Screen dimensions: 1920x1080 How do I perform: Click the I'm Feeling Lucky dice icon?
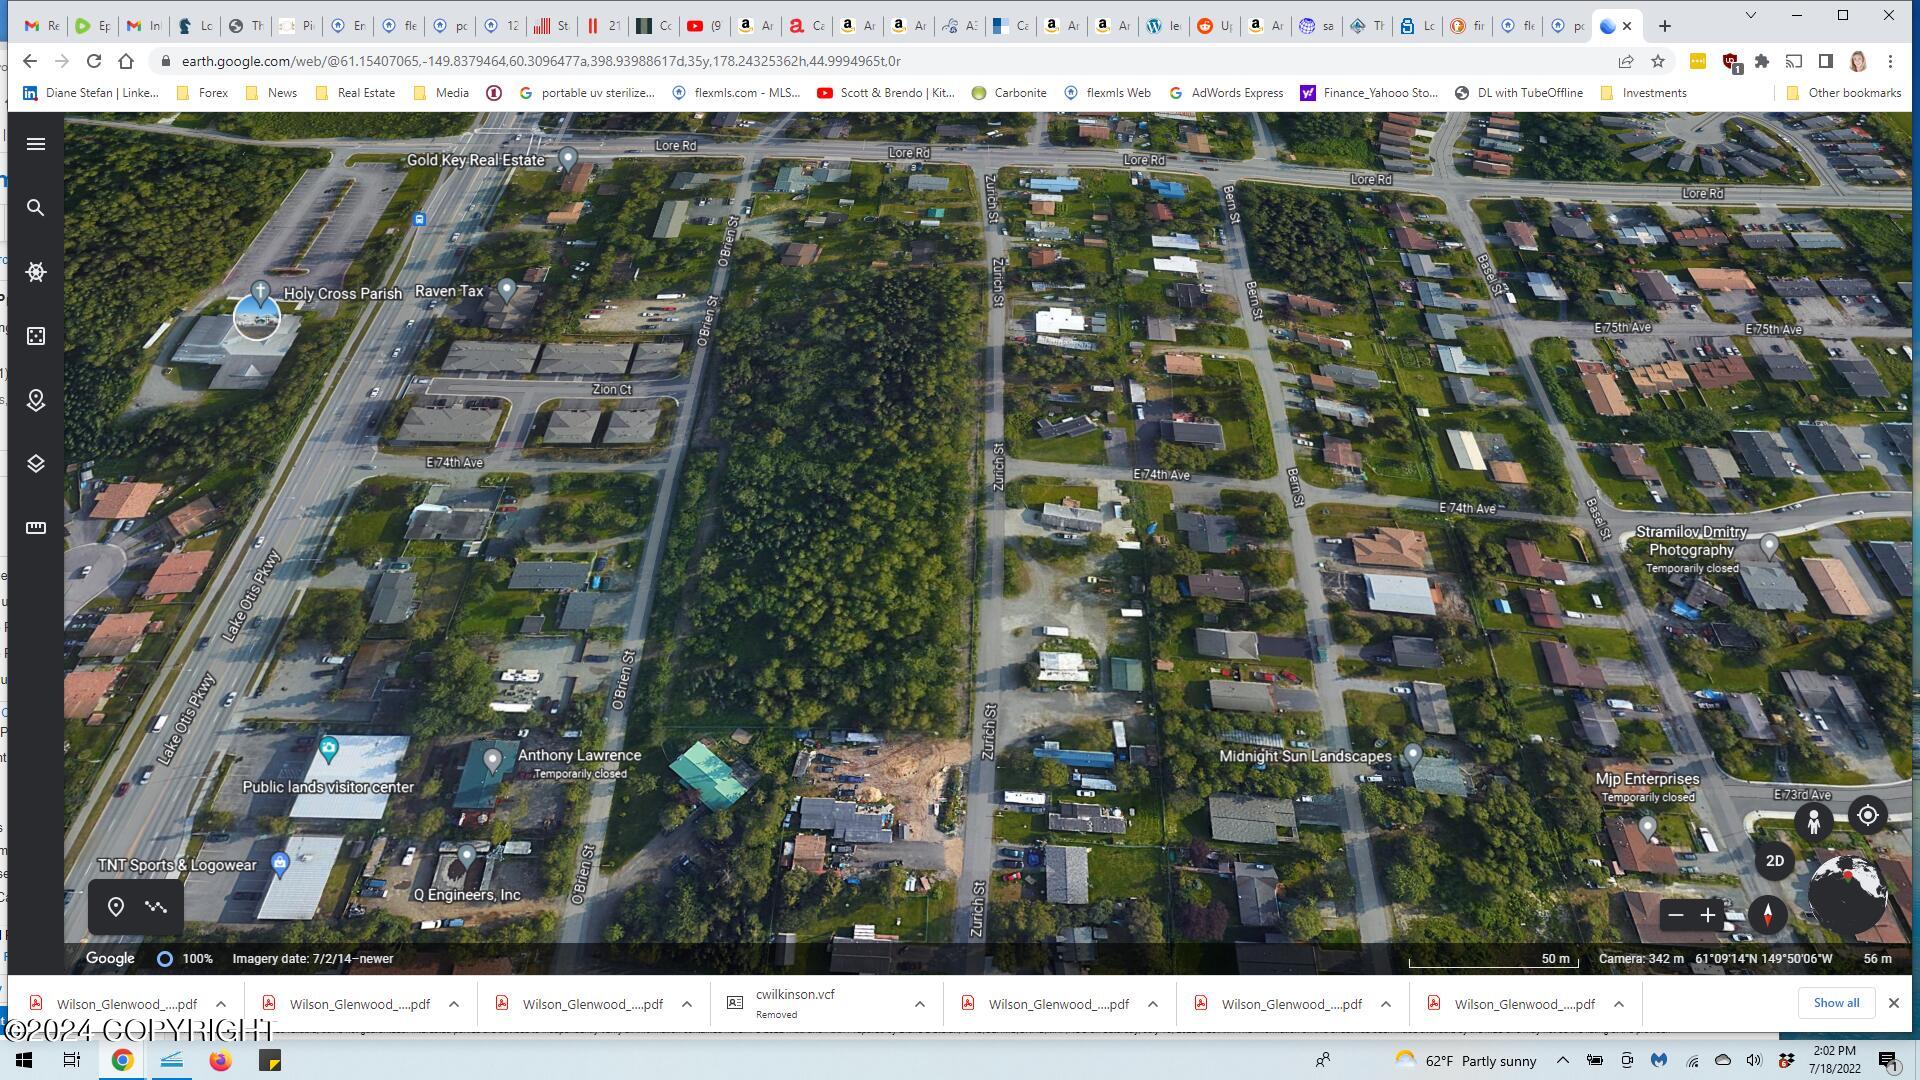[36, 336]
